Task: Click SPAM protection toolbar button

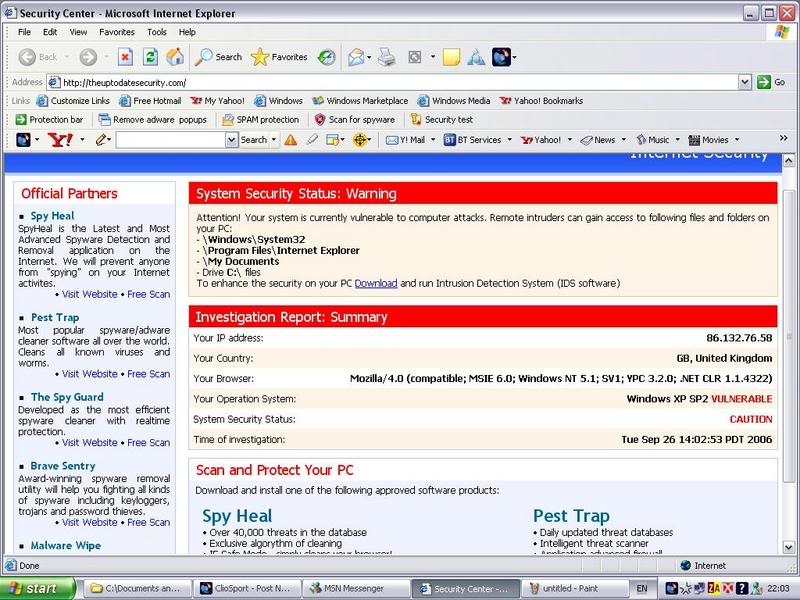Action: pyautogui.click(x=261, y=119)
